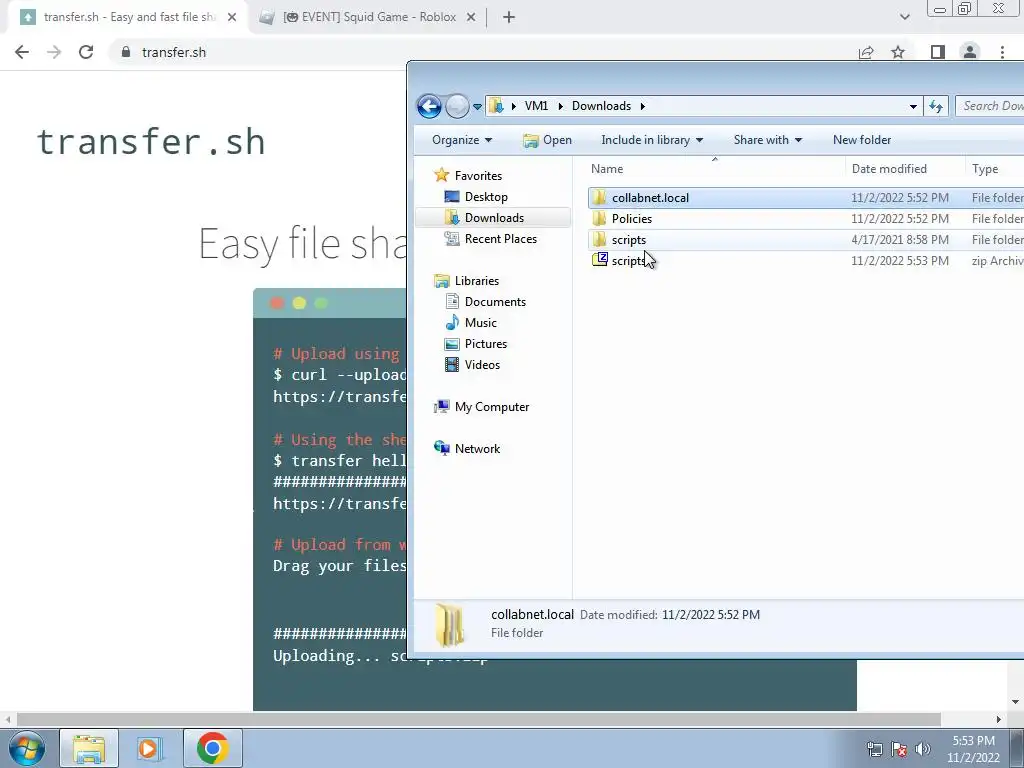Open Chrome tab search chevron
This screenshot has height=768, width=1024.
tap(904, 17)
